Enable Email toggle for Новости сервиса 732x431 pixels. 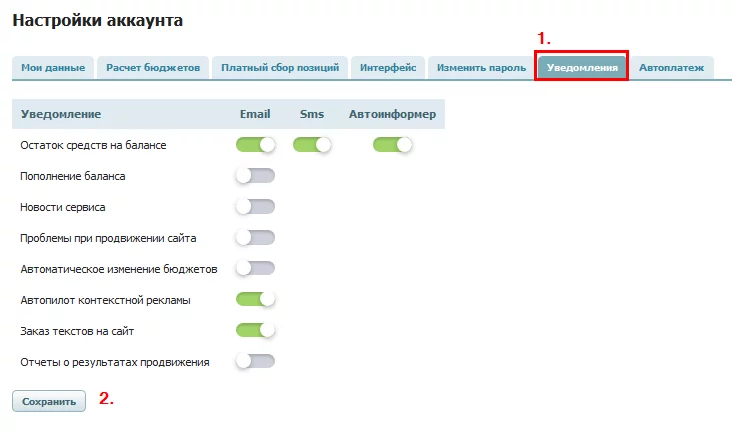point(255,206)
